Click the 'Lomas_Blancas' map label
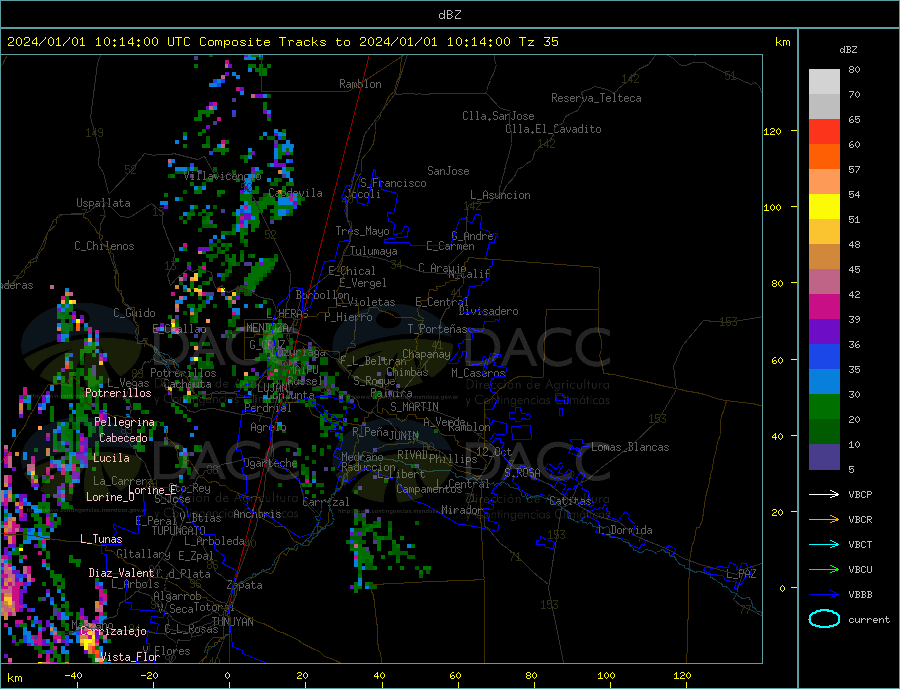The image size is (900, 689). [630, 447]
